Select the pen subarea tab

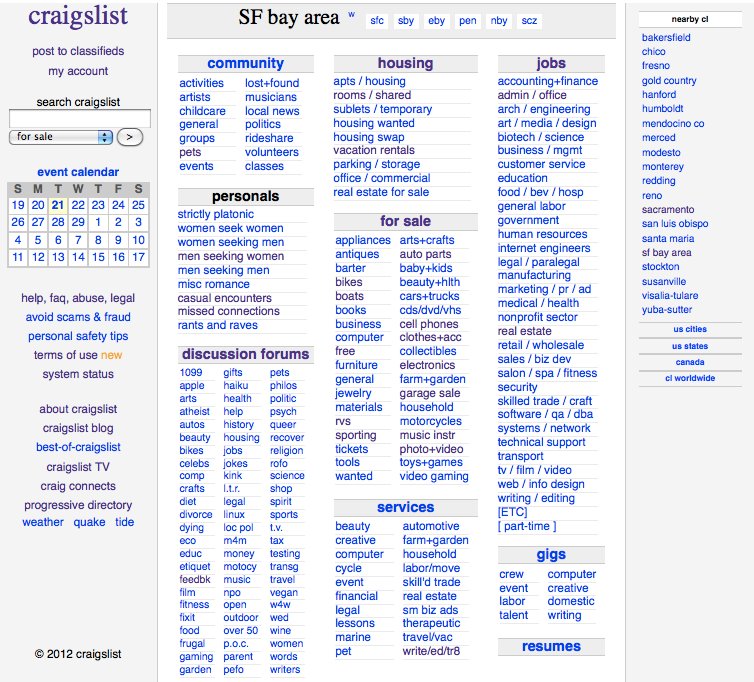click(x=467, y=21)
